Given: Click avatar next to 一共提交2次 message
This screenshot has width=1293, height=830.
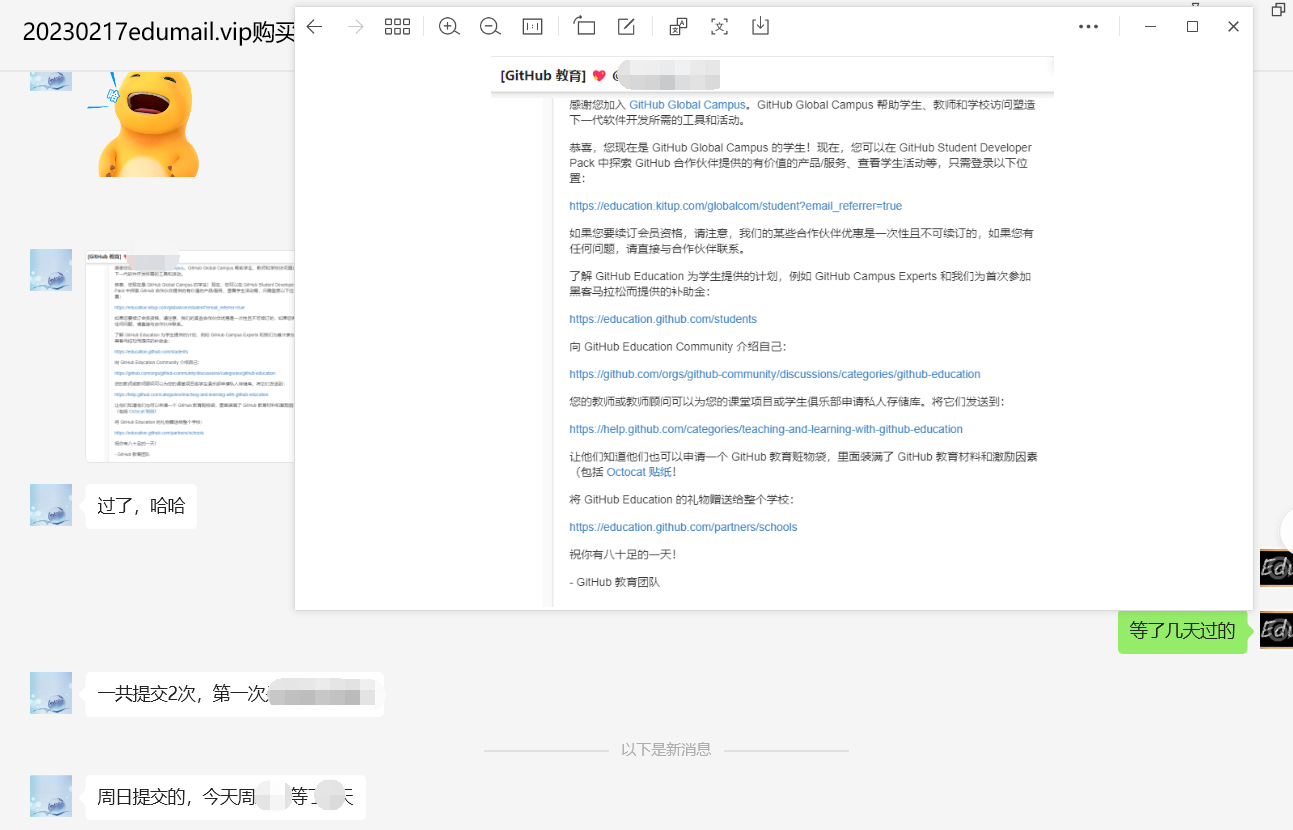Looking at the screenshot, I should click(x=51, y=693).
